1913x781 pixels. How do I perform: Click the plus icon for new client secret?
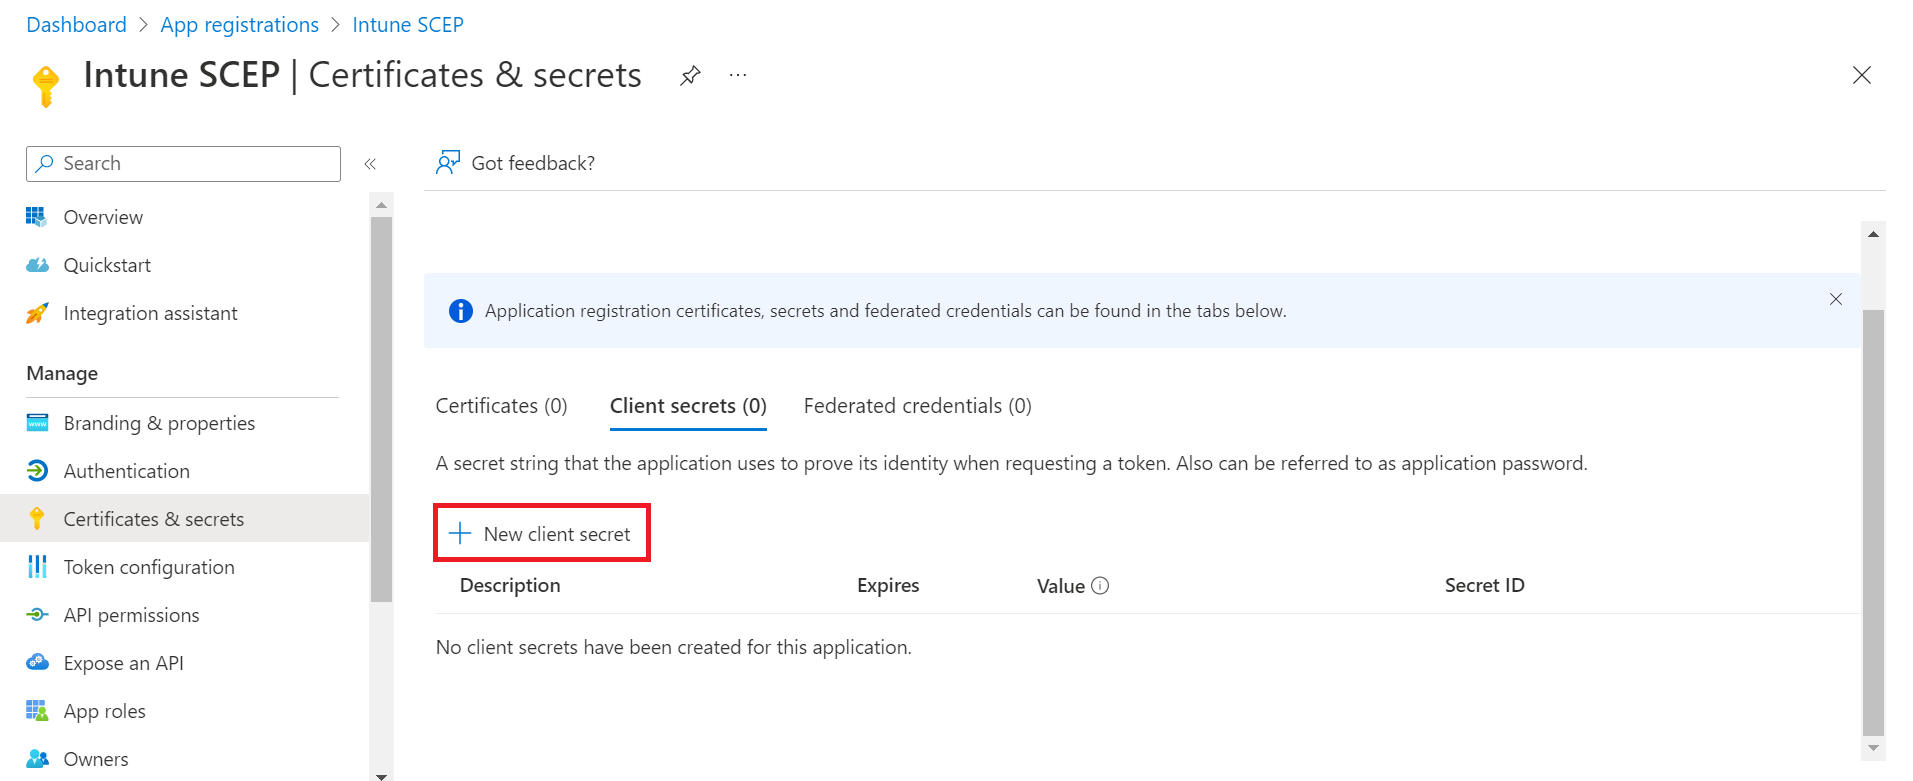click(460, 533)
